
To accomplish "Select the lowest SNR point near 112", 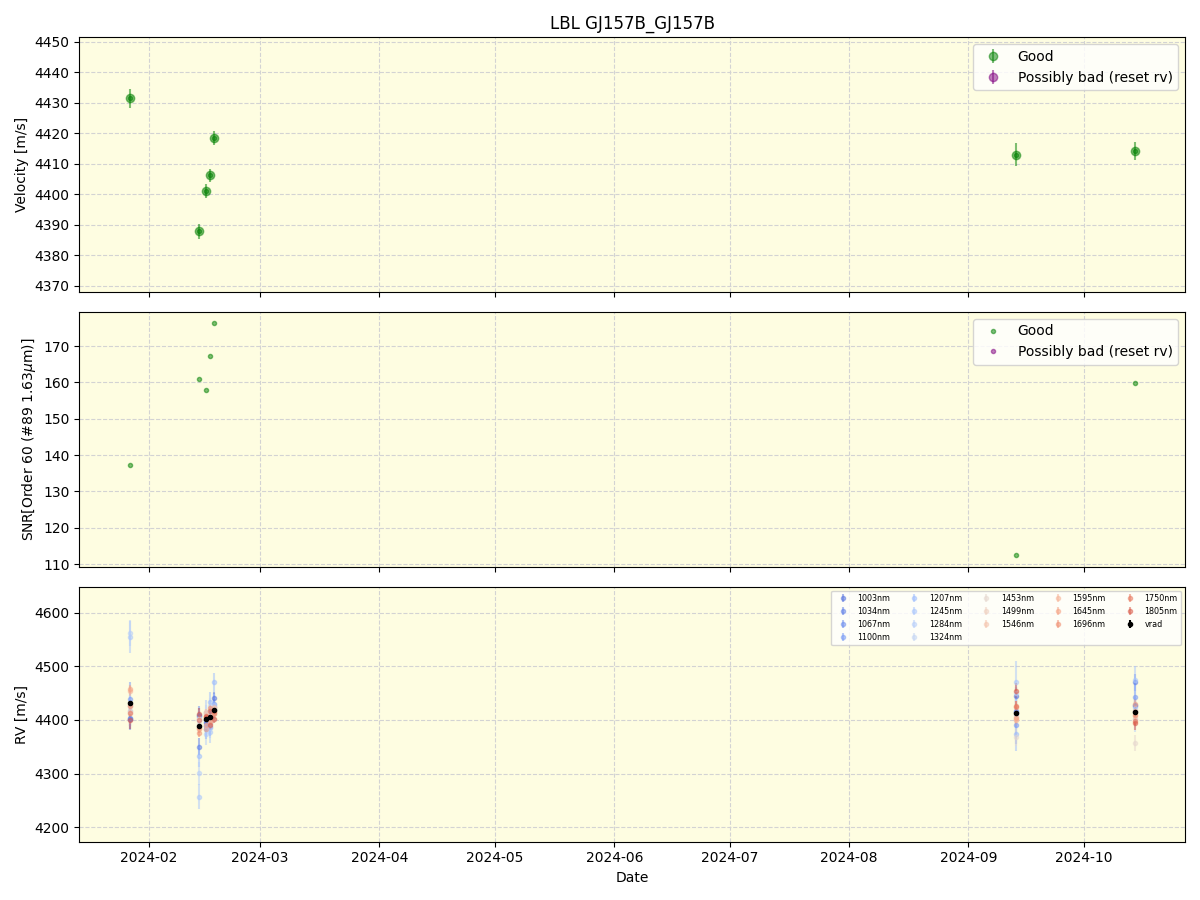I will pos(1016,555).
